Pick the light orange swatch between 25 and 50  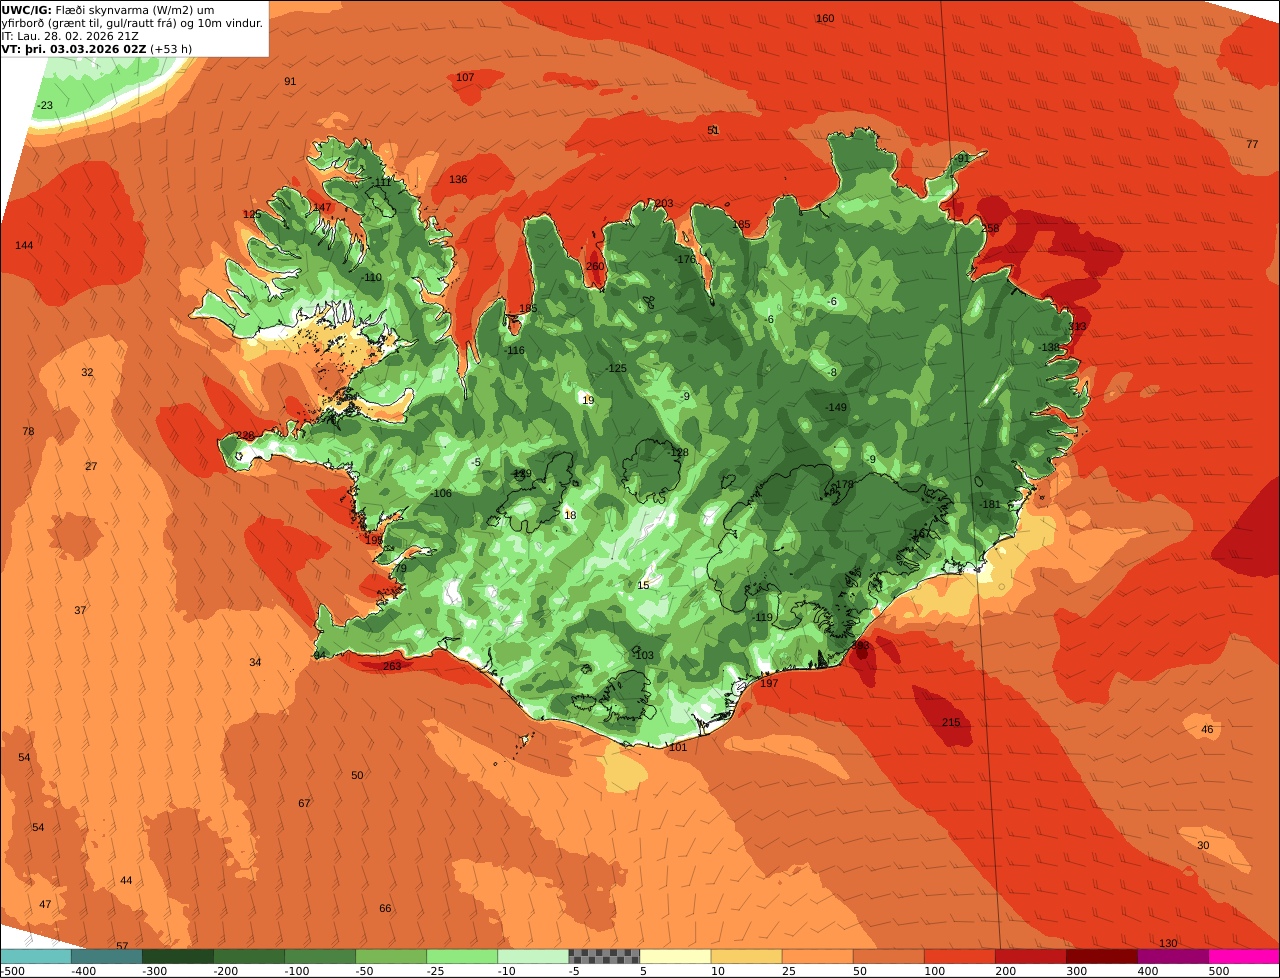pos(818,956)
